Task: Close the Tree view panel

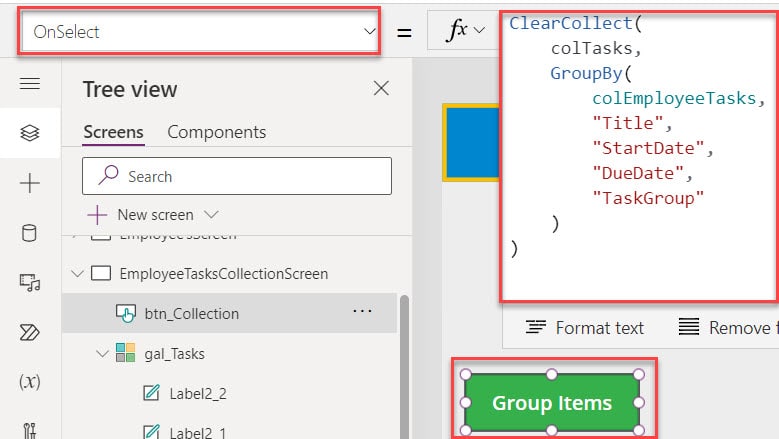Action: click(381, 88)
